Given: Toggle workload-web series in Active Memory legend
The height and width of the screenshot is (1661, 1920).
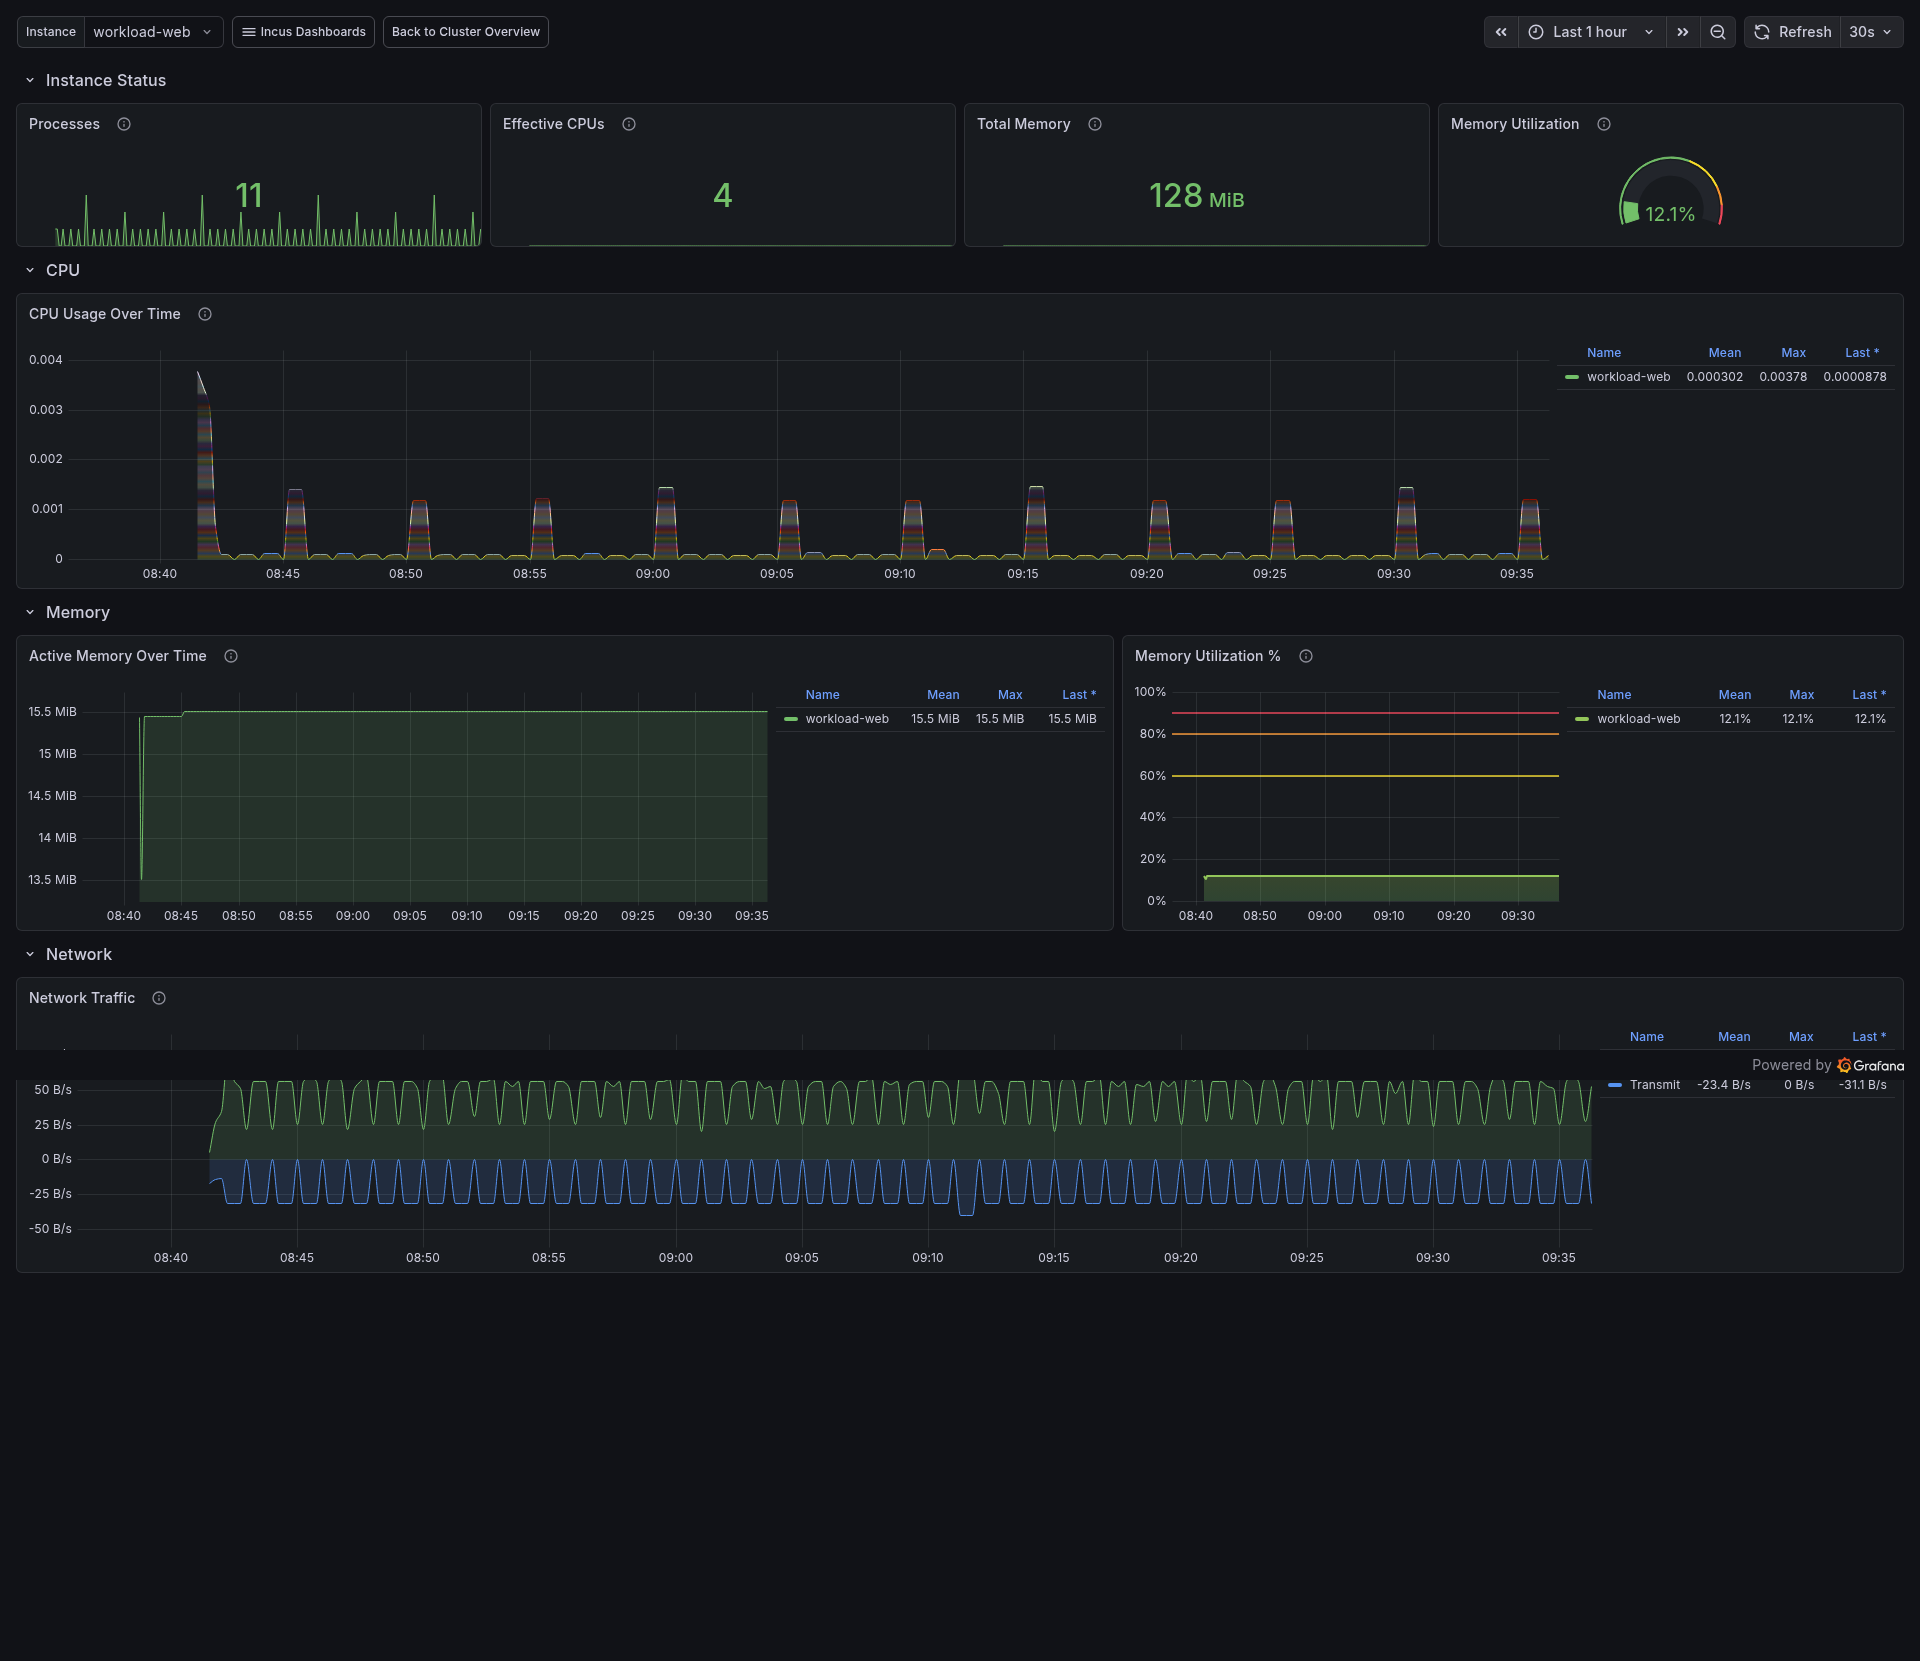Looking at the screenshot, I should click(847, 719).
